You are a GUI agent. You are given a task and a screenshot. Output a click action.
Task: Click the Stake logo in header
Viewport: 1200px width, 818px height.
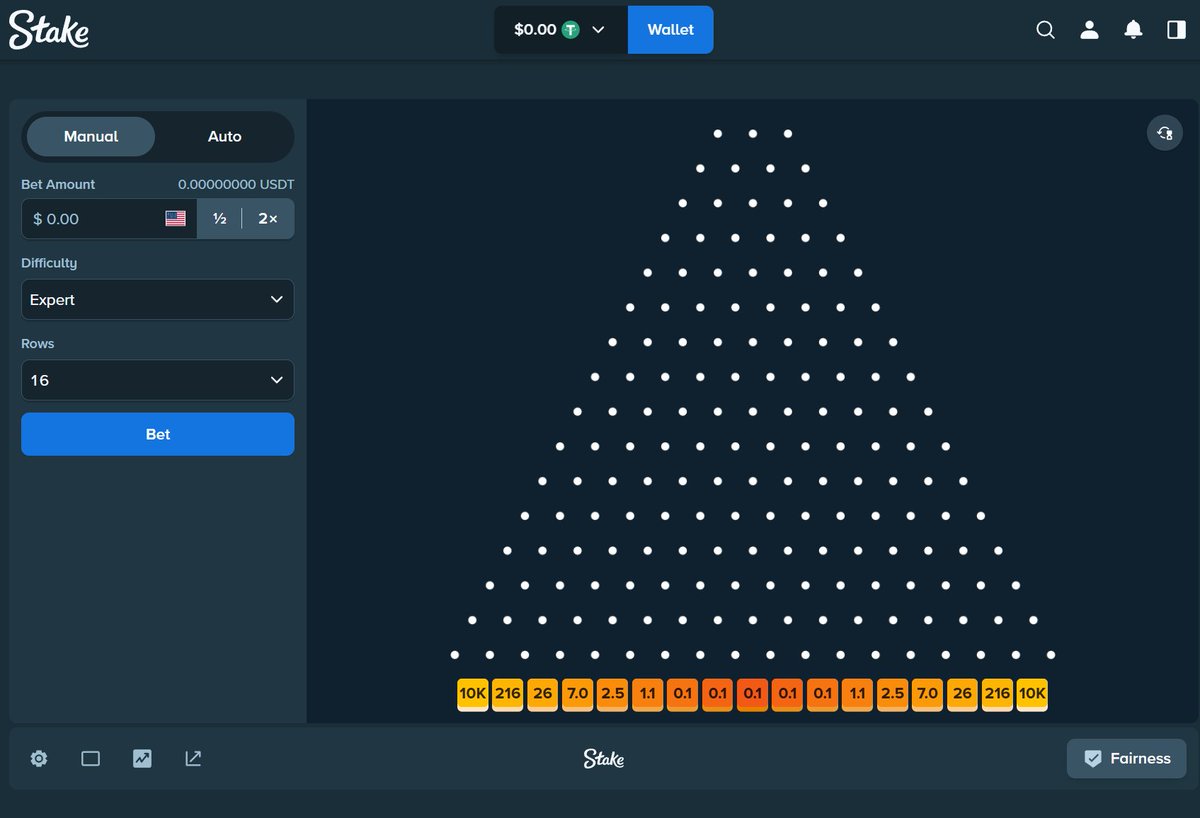pyautogui.click(x=49, y=29)
